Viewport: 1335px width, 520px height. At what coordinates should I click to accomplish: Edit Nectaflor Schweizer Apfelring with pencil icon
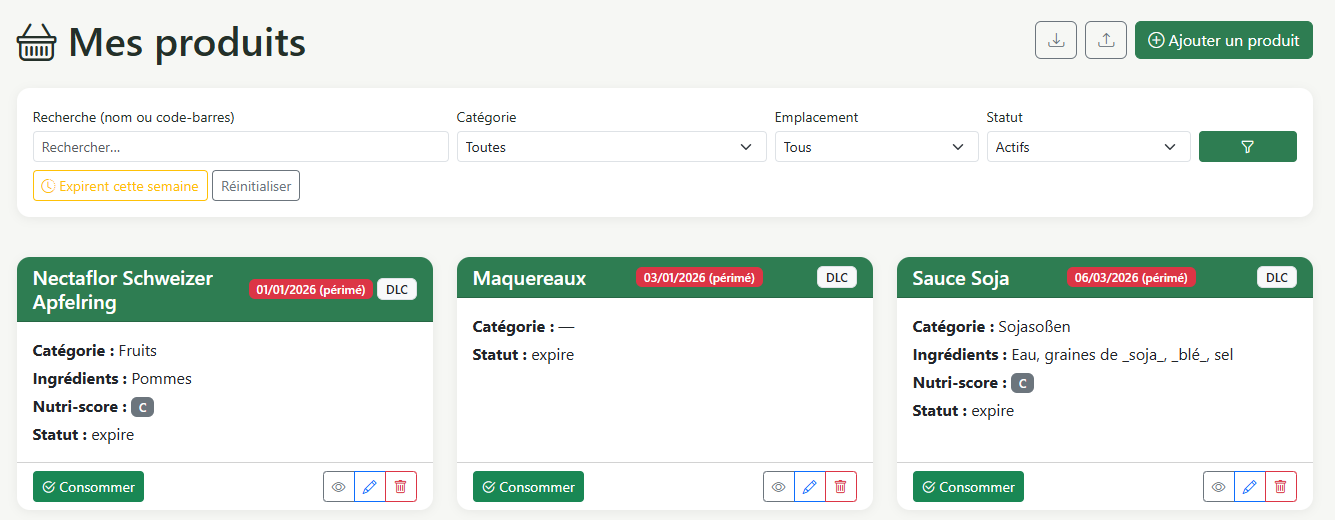[x=370, y=487]
